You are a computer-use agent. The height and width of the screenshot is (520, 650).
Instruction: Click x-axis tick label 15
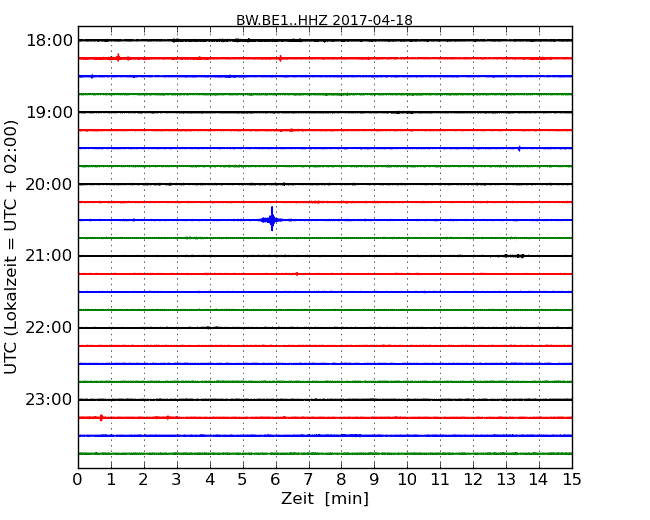click(572, 480)
